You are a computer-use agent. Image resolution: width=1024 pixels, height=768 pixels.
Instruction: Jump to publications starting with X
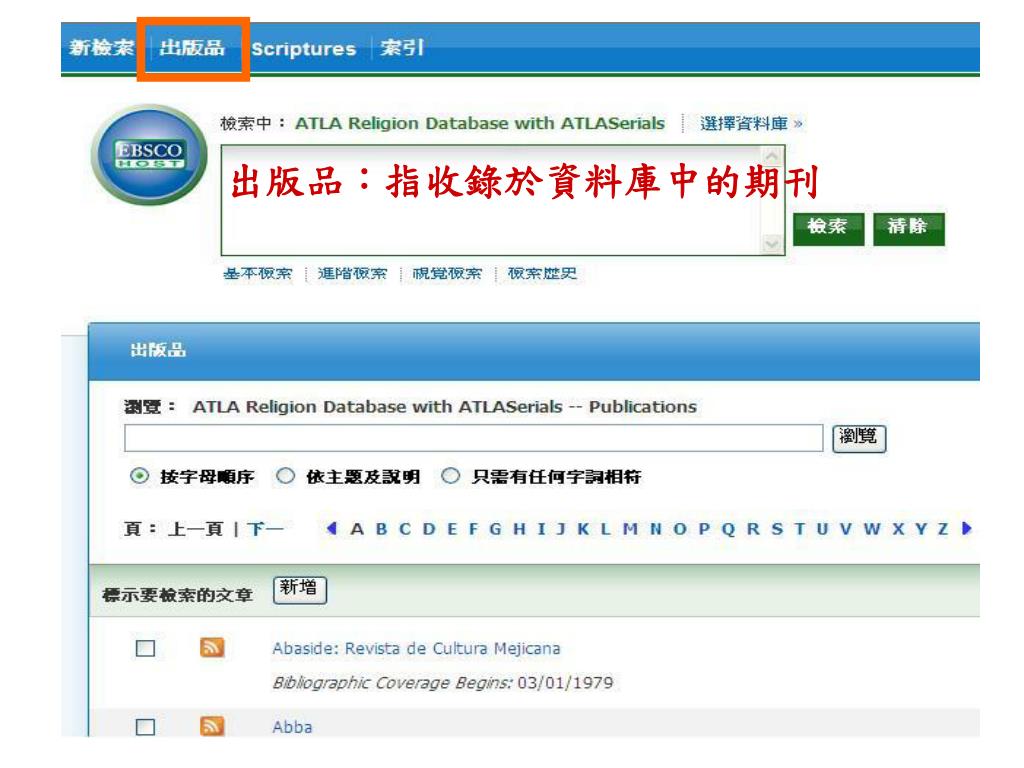pos(899,529)
